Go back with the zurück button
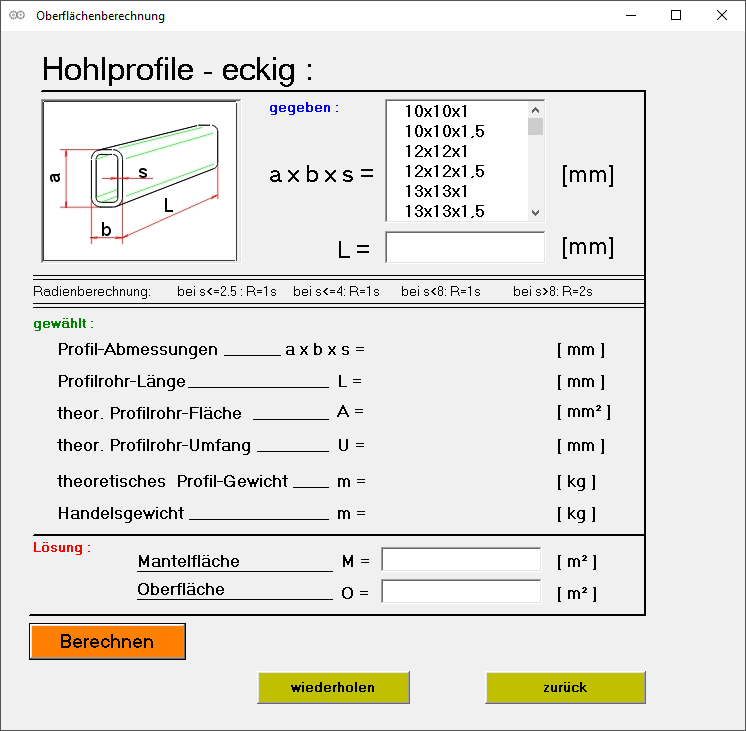The height and width of the screenshot is (731, 746). [565, 688]
